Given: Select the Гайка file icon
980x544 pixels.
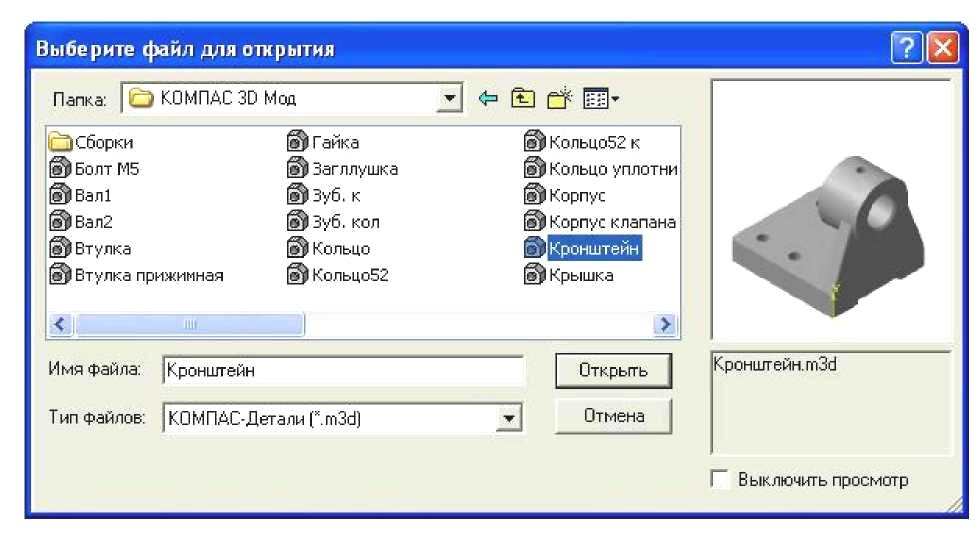Looking at the screenshot, I should pos(298,143).
